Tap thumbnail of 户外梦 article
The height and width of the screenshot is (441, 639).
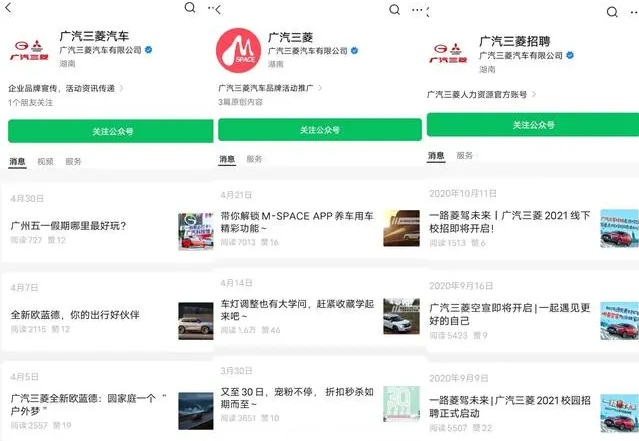pos(196,411)
